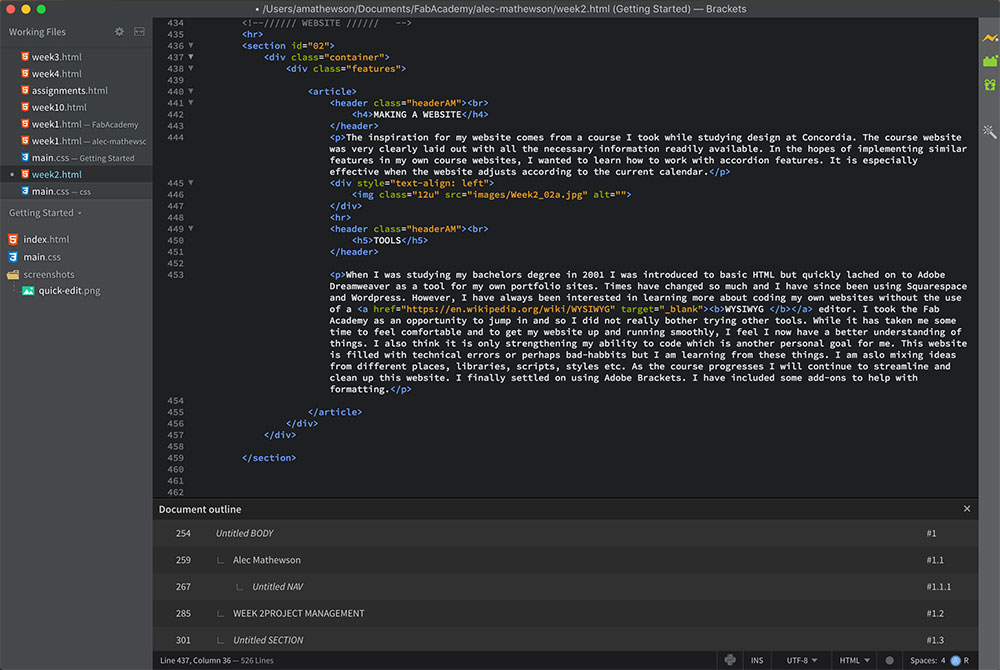Click the Python icon in status bar

(730, 660)
